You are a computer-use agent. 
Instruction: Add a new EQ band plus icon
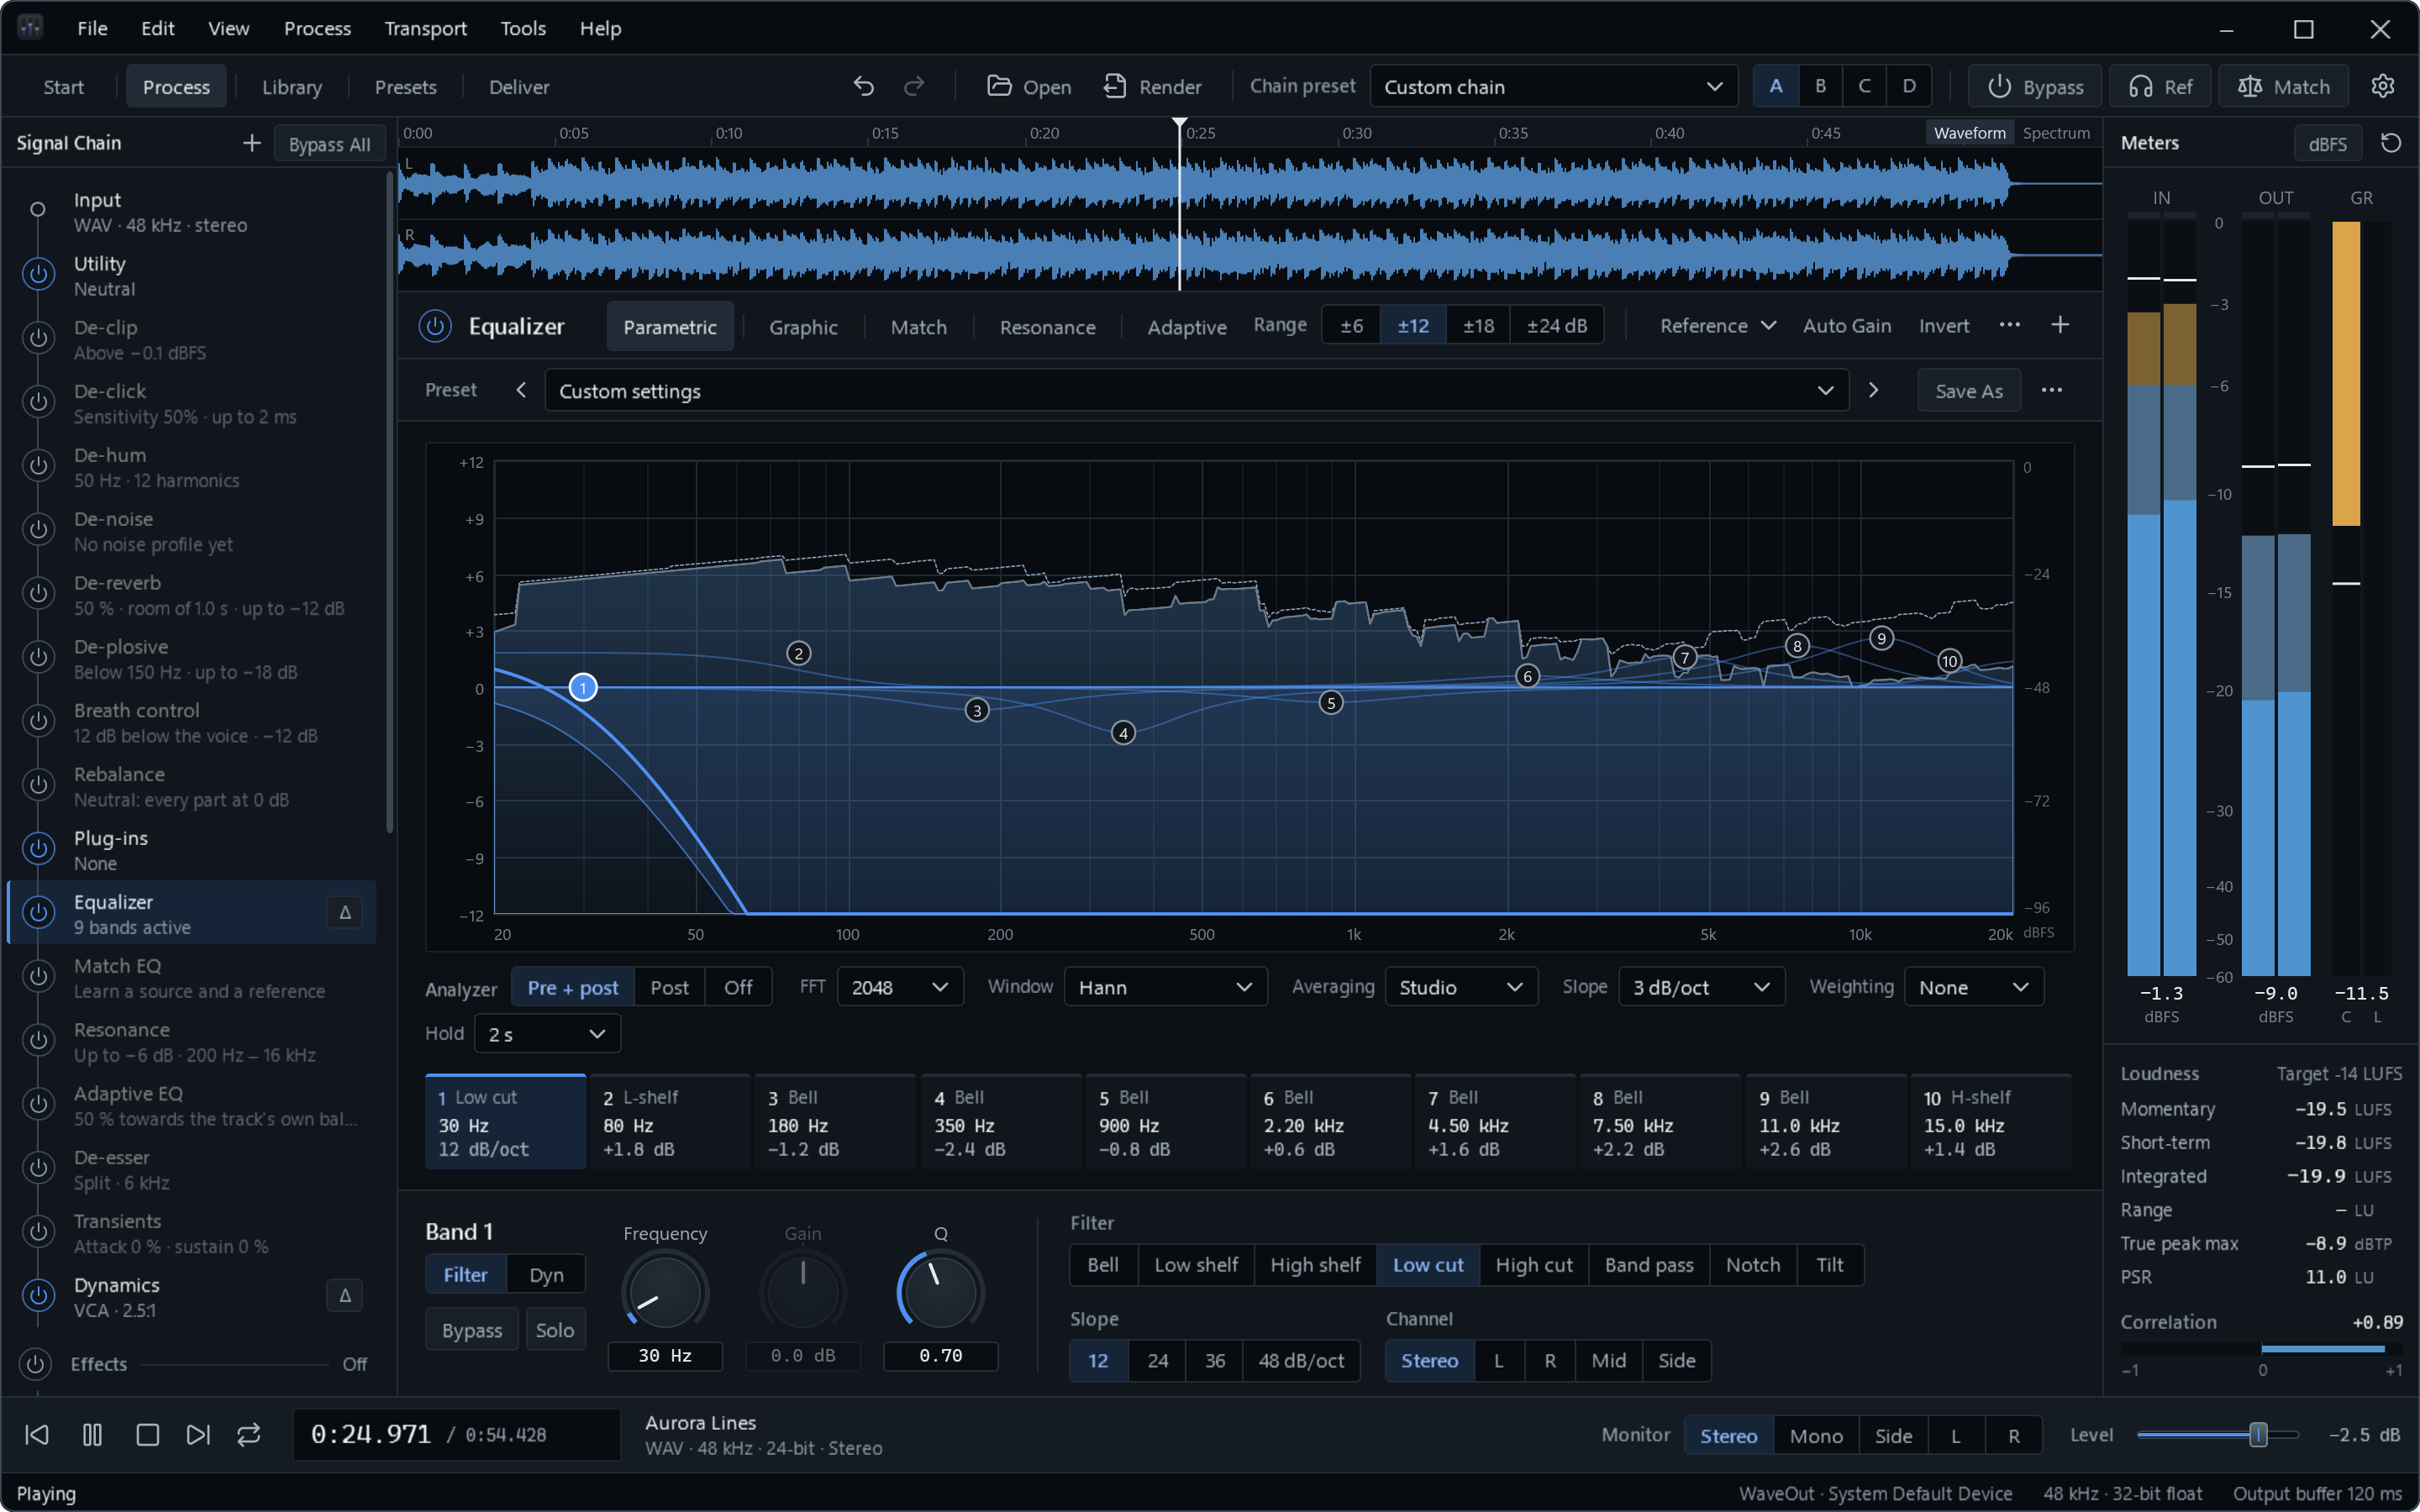2060,325
